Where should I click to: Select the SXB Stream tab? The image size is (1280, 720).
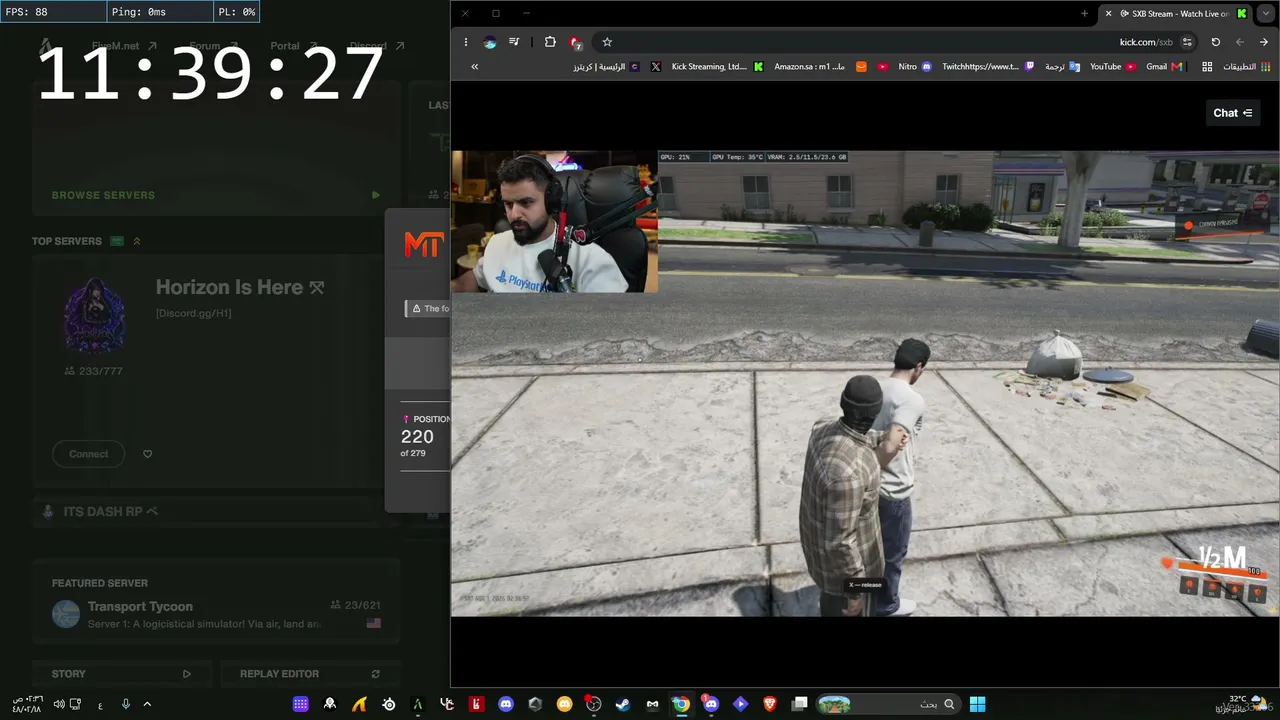point(1176,14)
